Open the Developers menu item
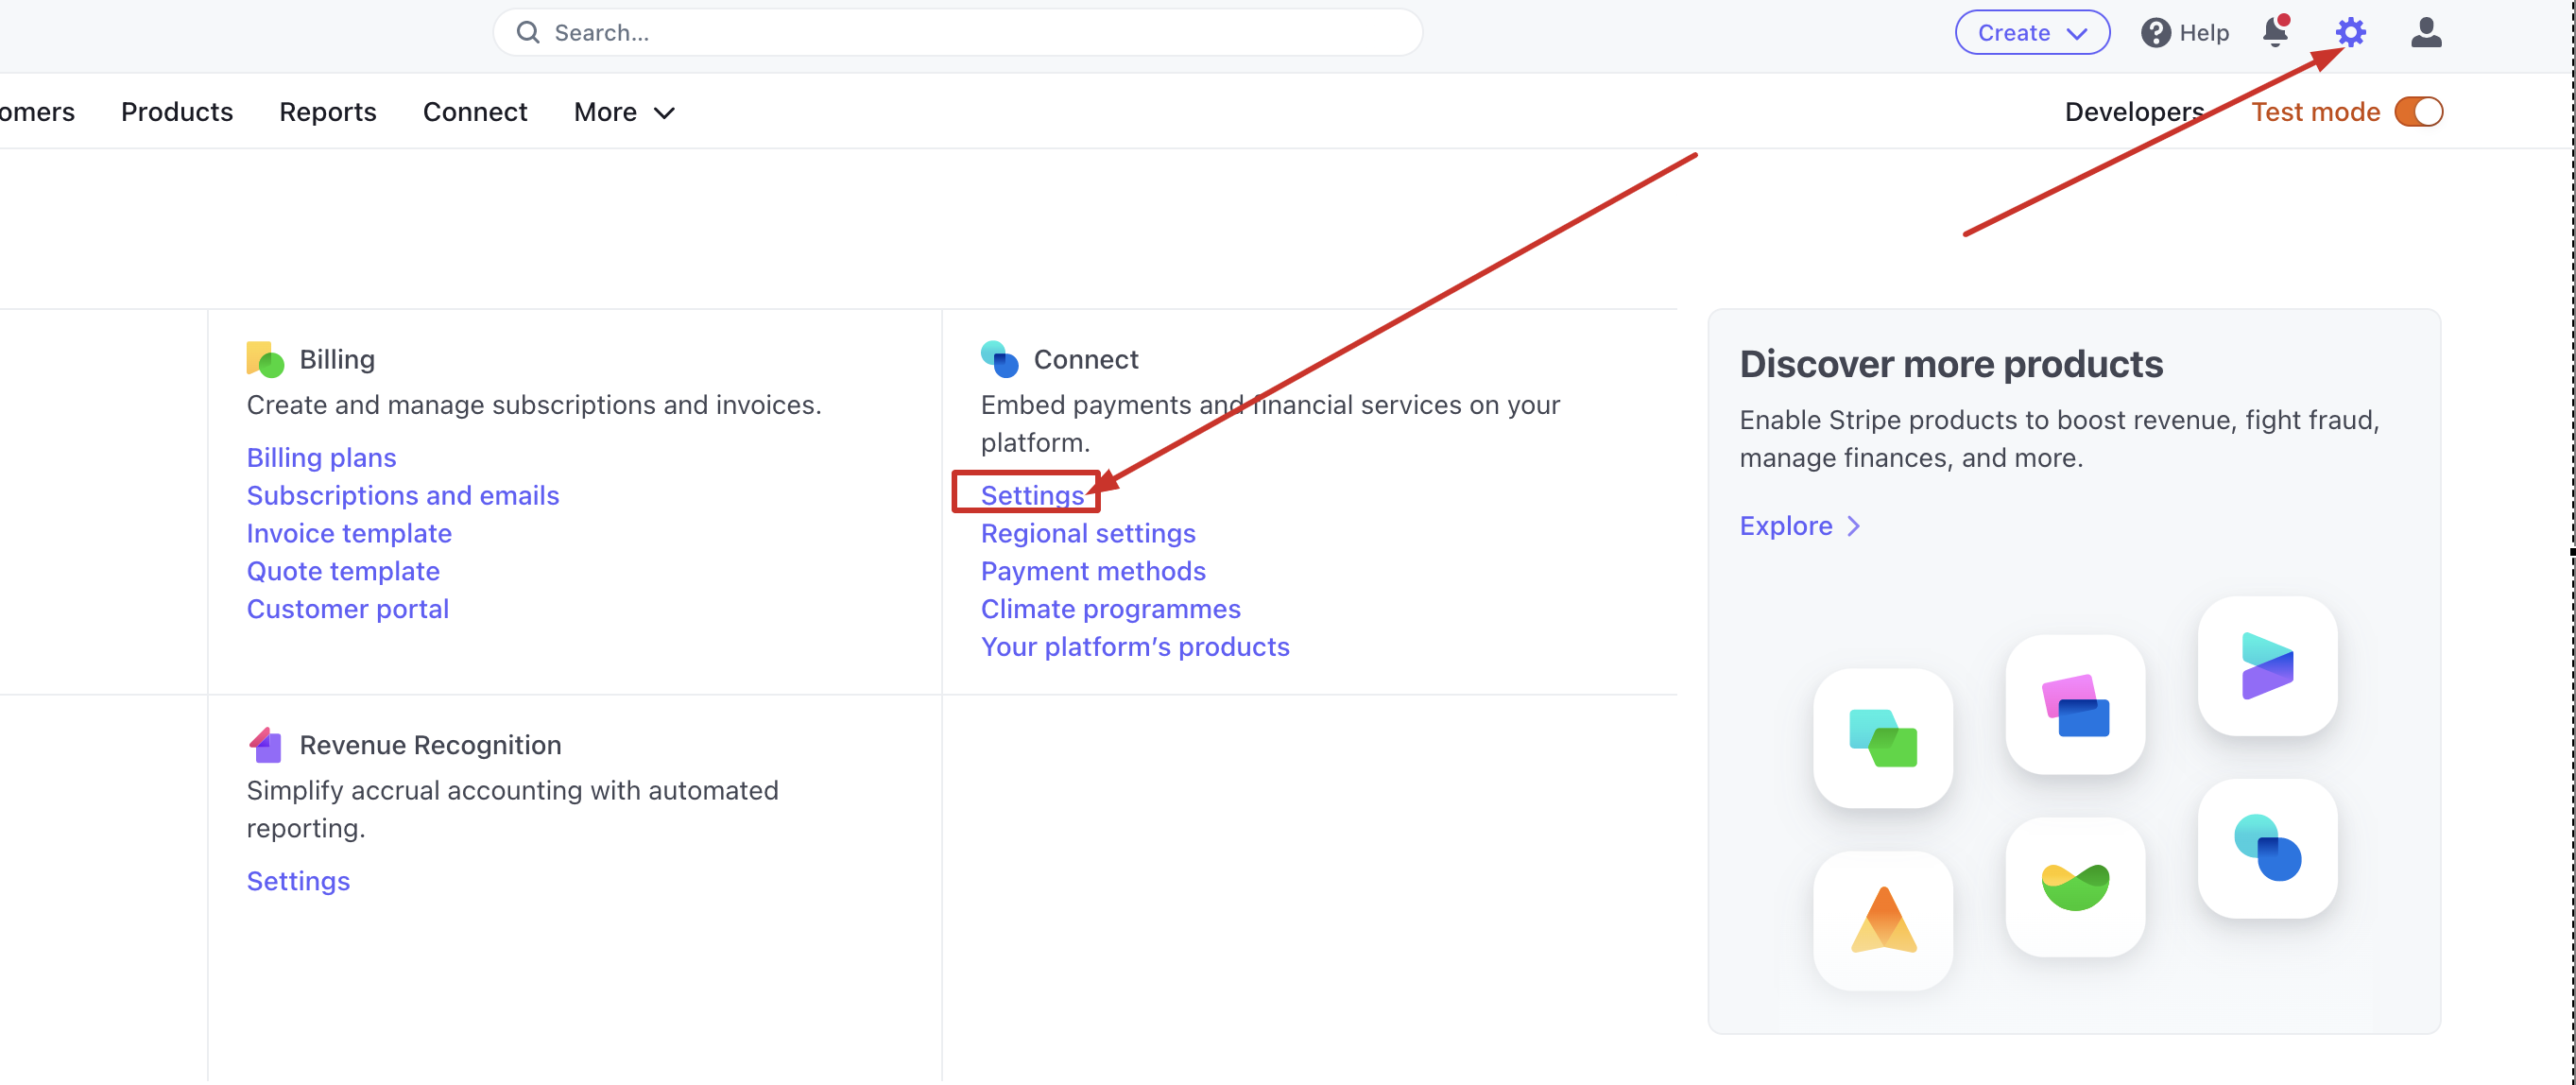Viewport: 2576px width, 1085px height. pyautogui.click(x=2134, y=112)
